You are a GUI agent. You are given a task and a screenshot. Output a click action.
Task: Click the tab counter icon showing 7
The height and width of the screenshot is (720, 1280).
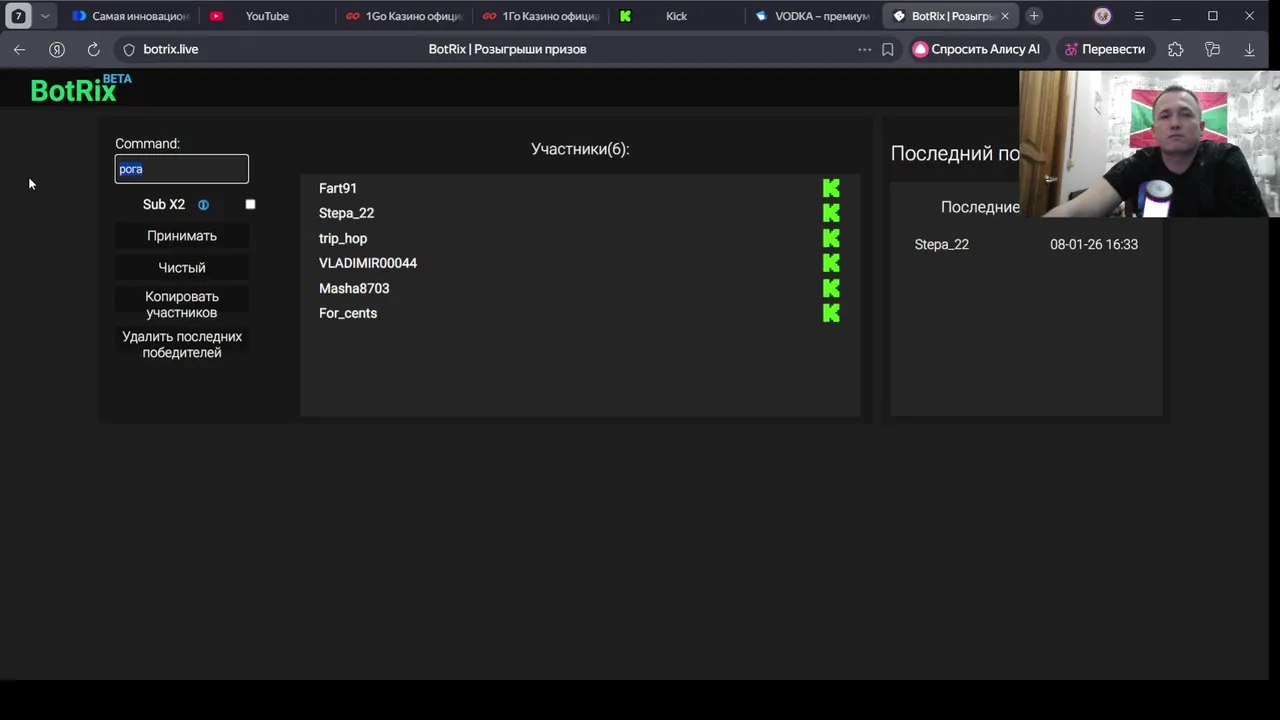click(18, 16)
